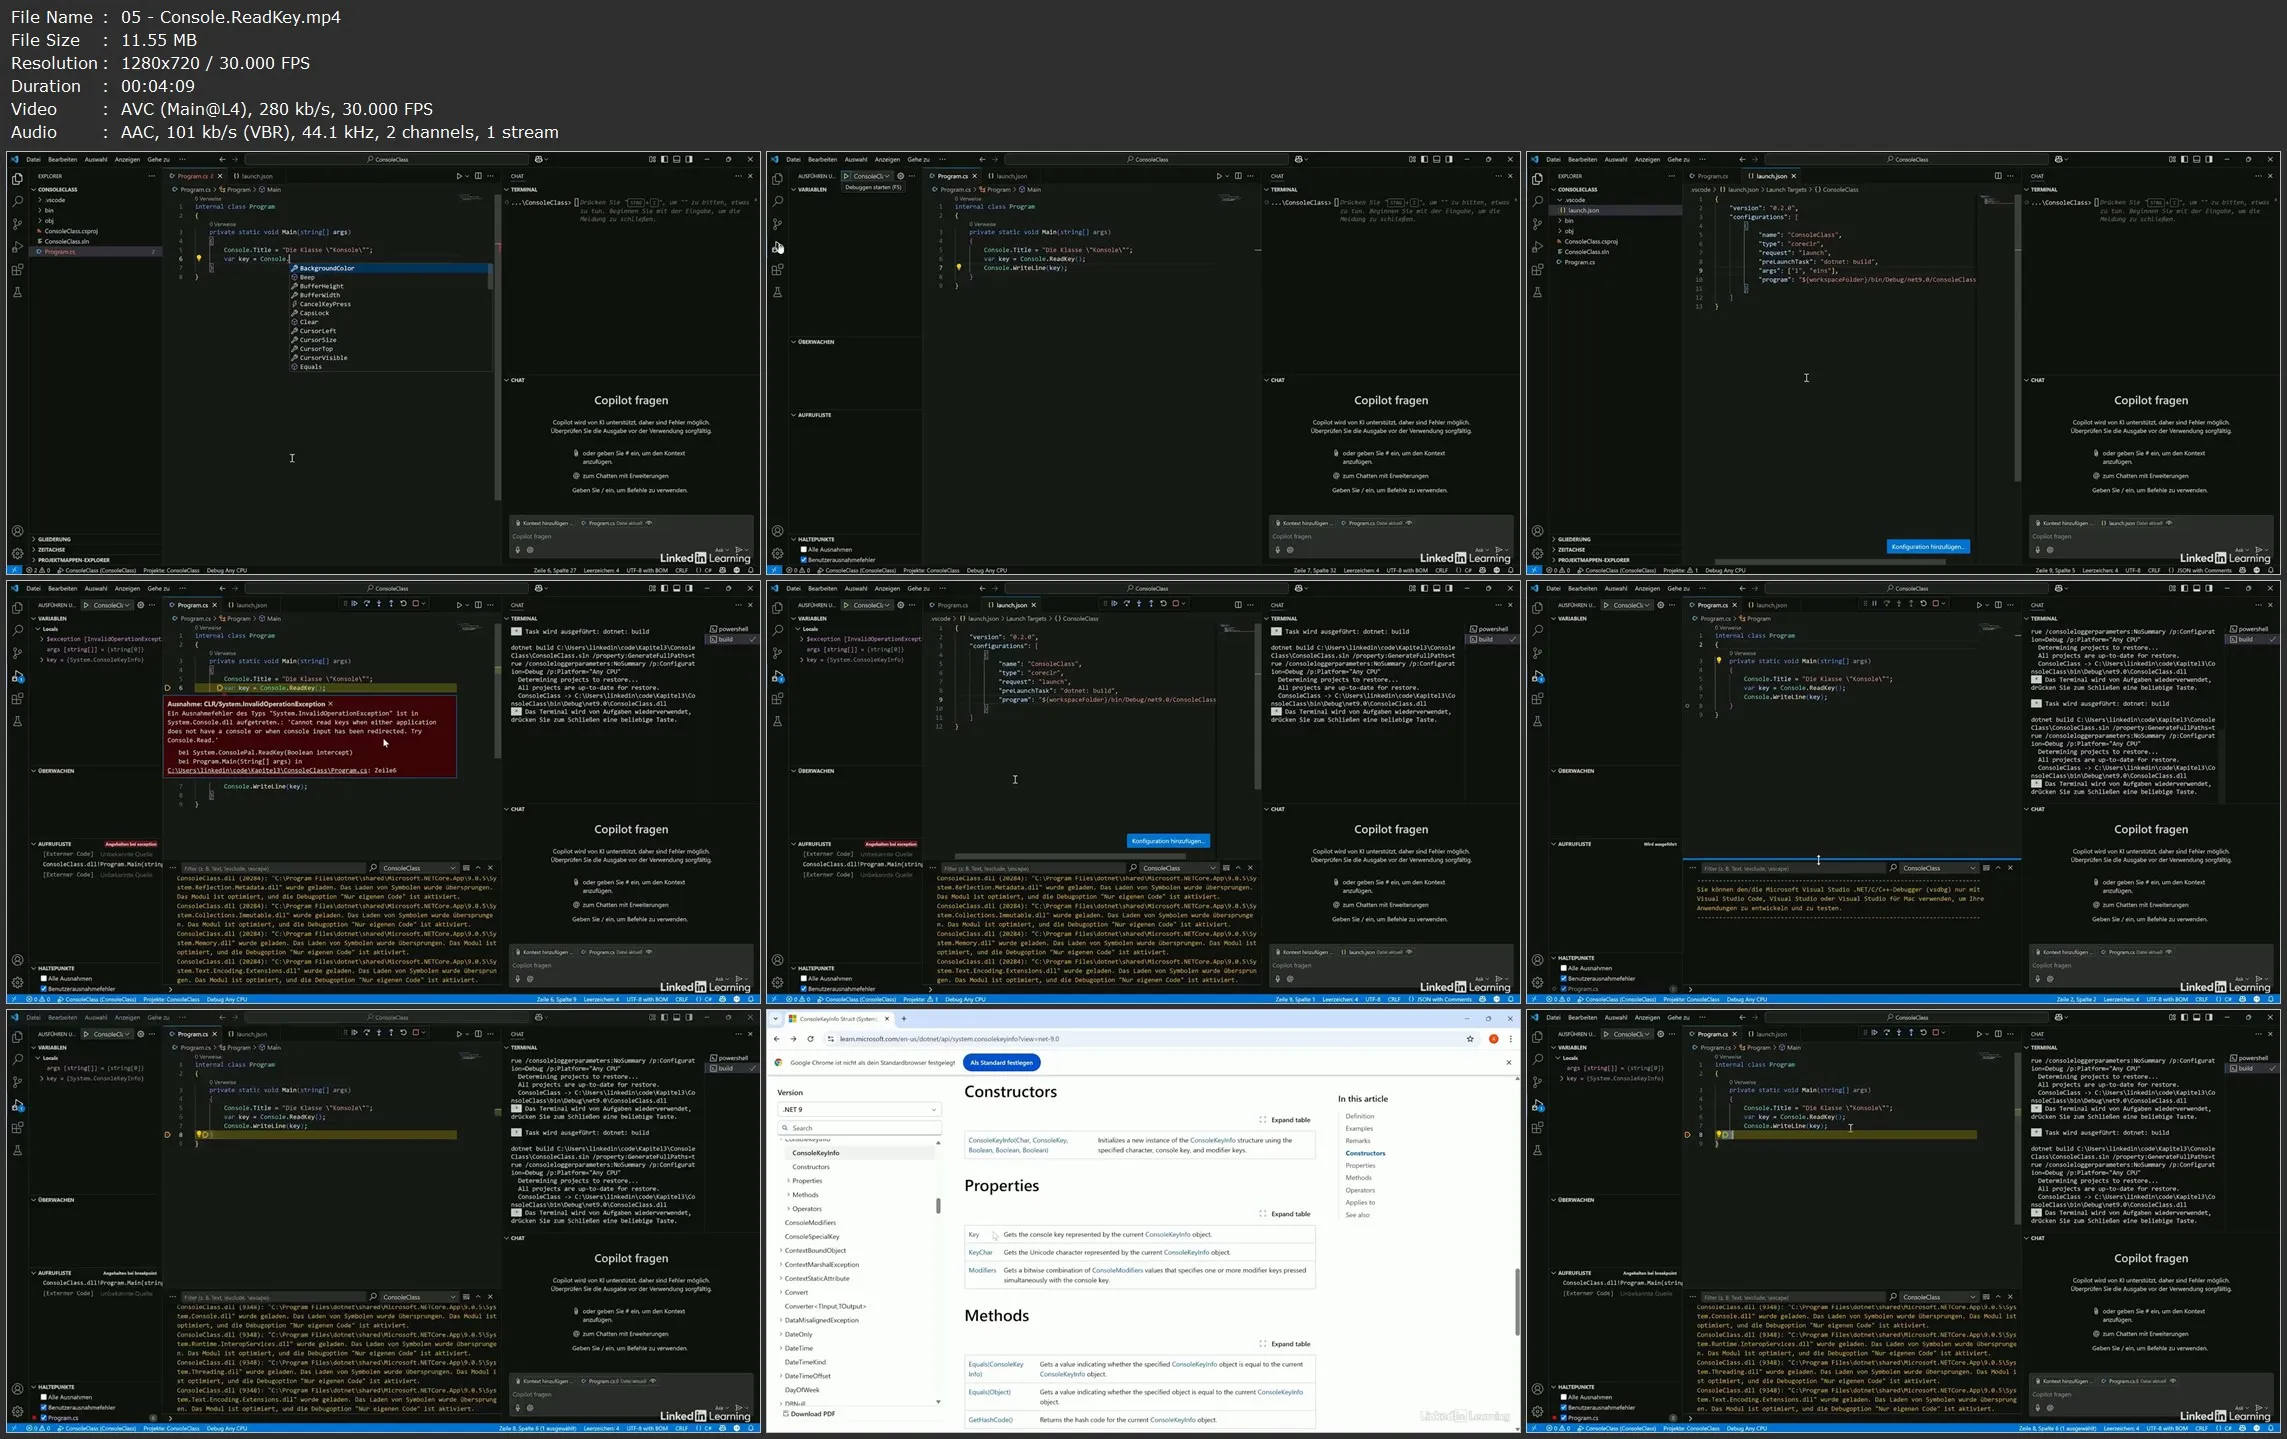Viewport: 2287px width, 1439px height.
Task: Open Explorer icon in the suggestion-list frame
Action: pos(17,179)
